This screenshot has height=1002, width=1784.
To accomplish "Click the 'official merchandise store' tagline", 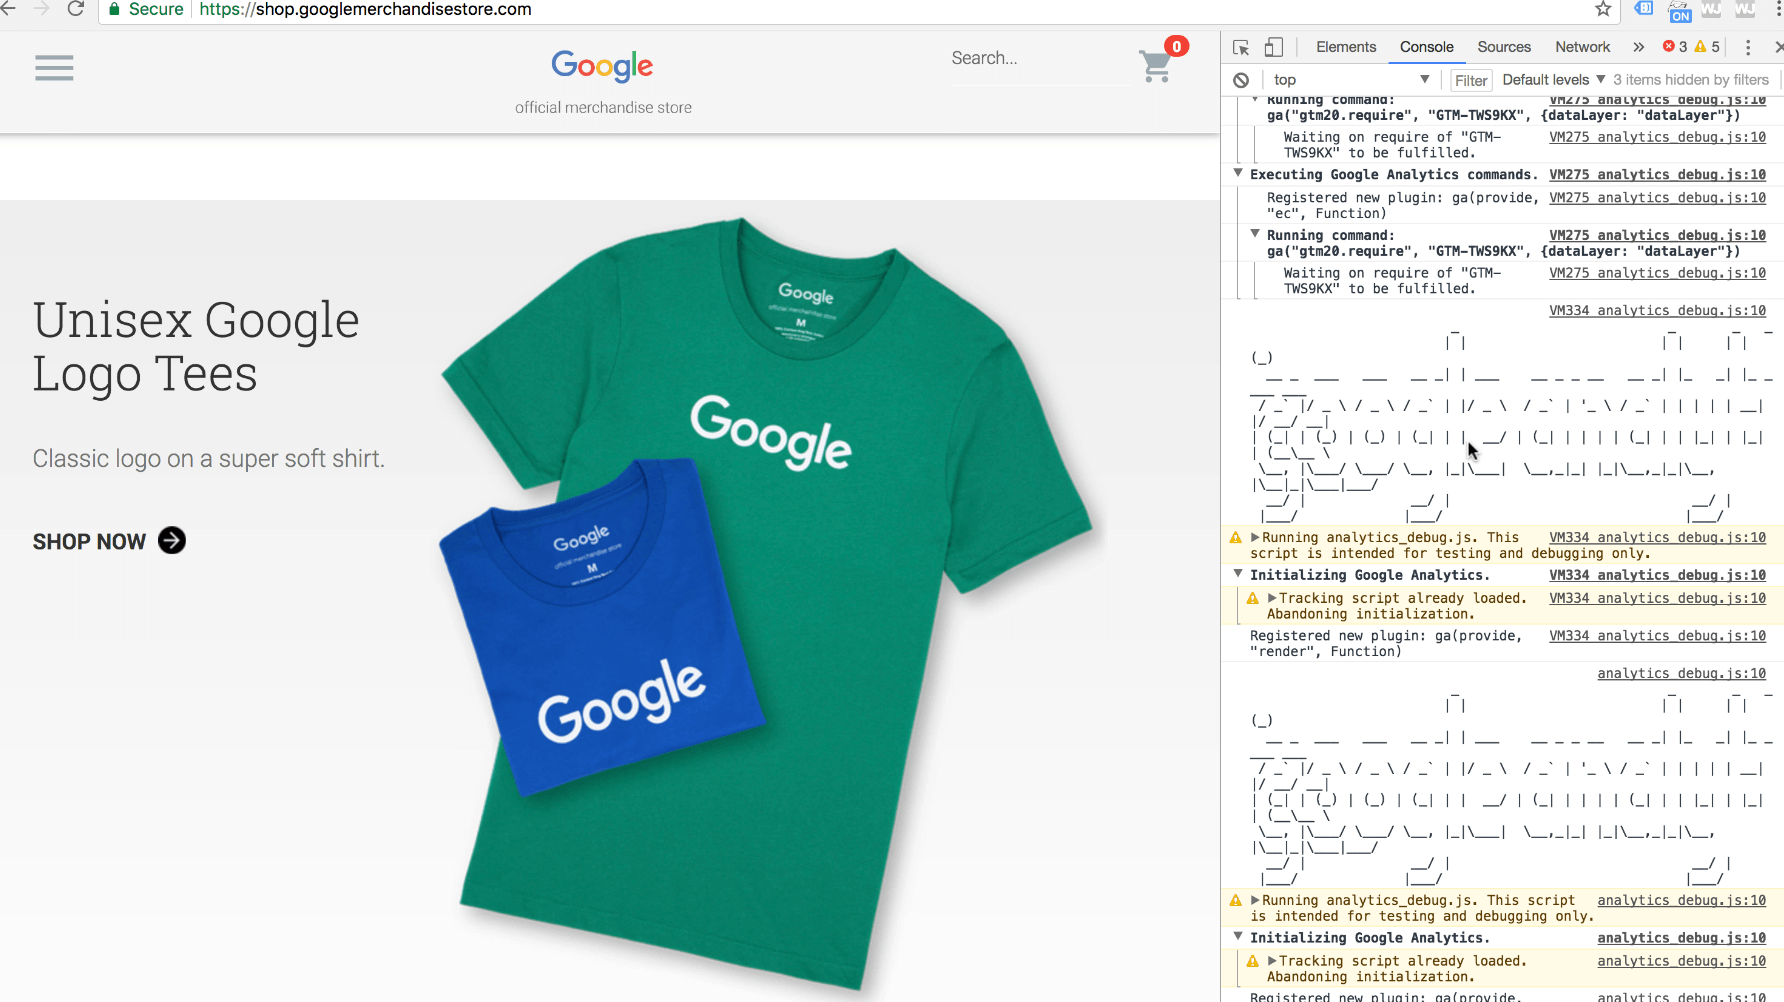I will [603, 108].
